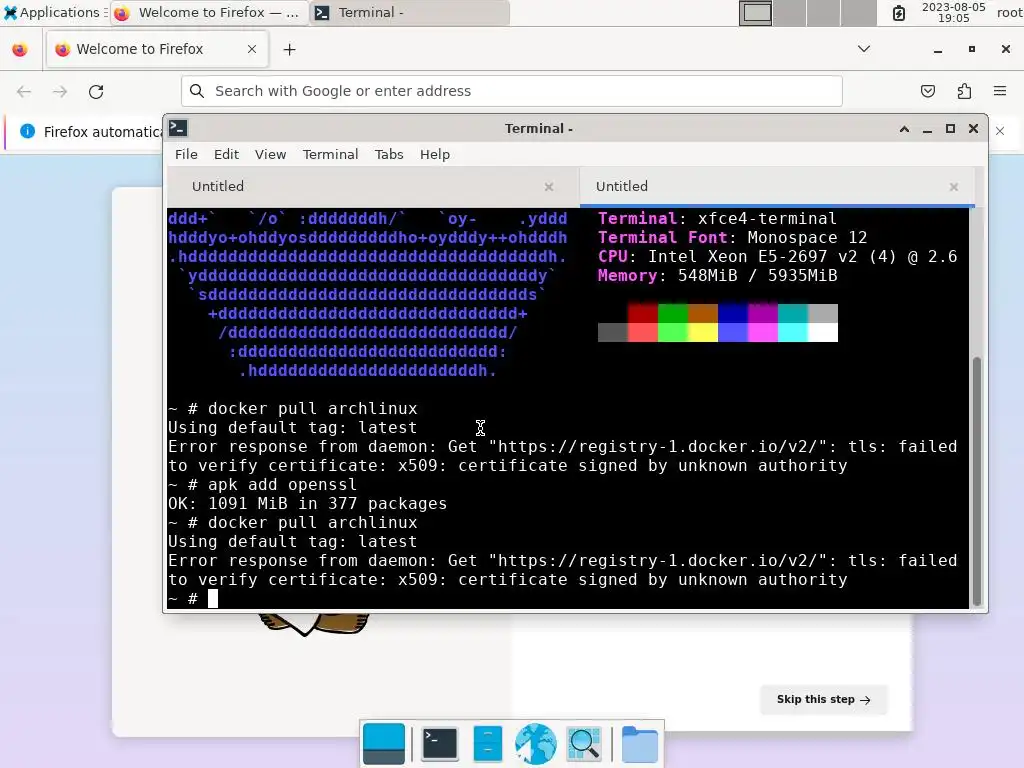Click the terminal window menu icon

pos(178,128)
